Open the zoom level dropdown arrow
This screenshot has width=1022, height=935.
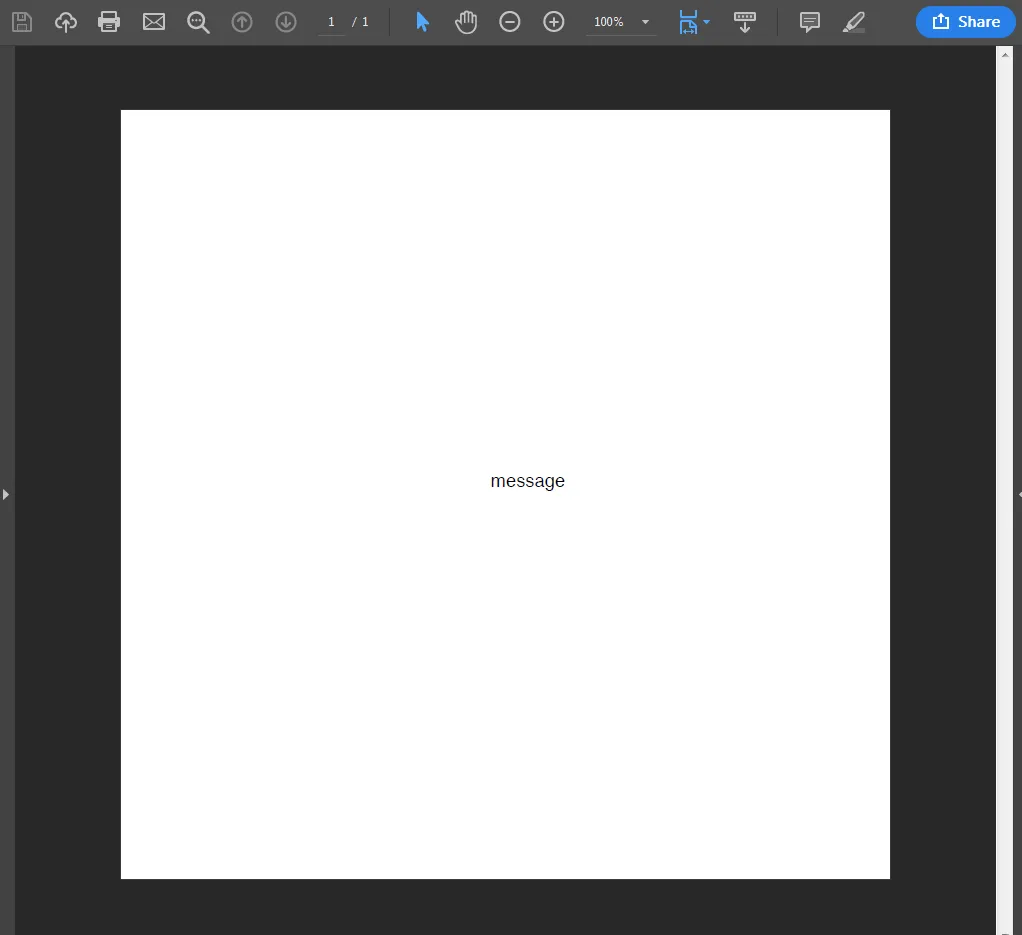(645, 22)
